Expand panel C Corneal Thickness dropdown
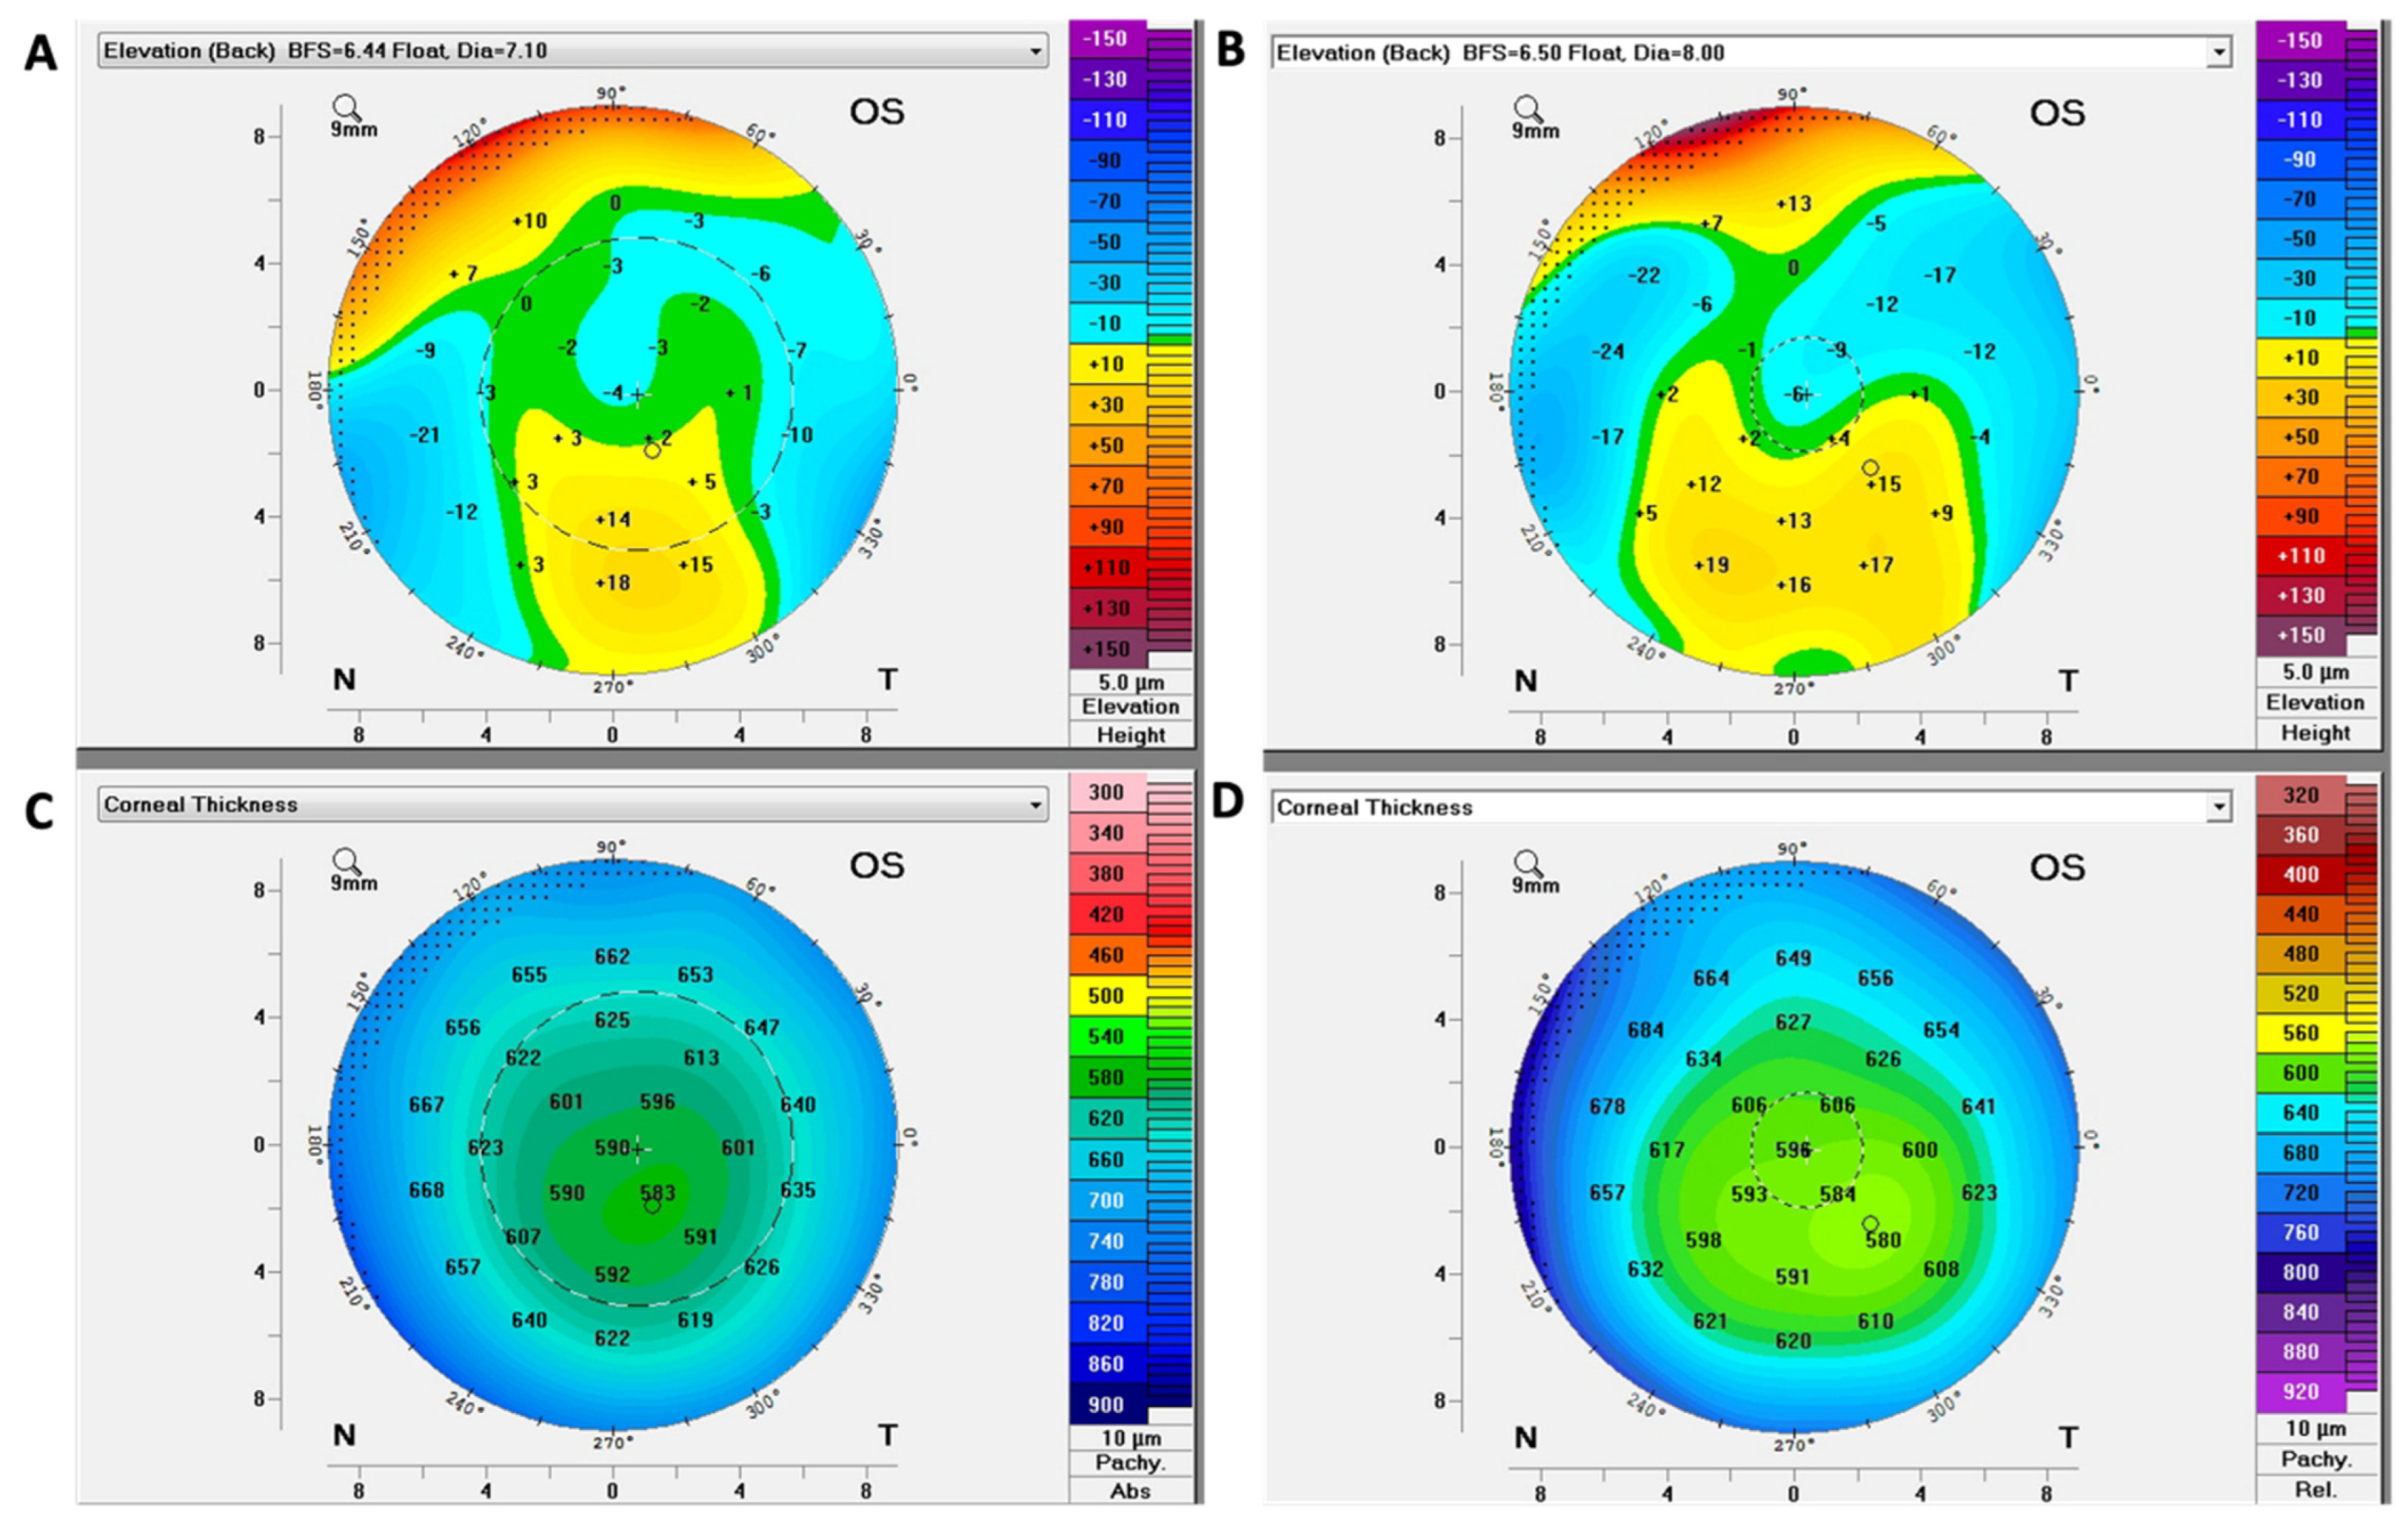The image size is (2408, 1527). click(1036, 805)
